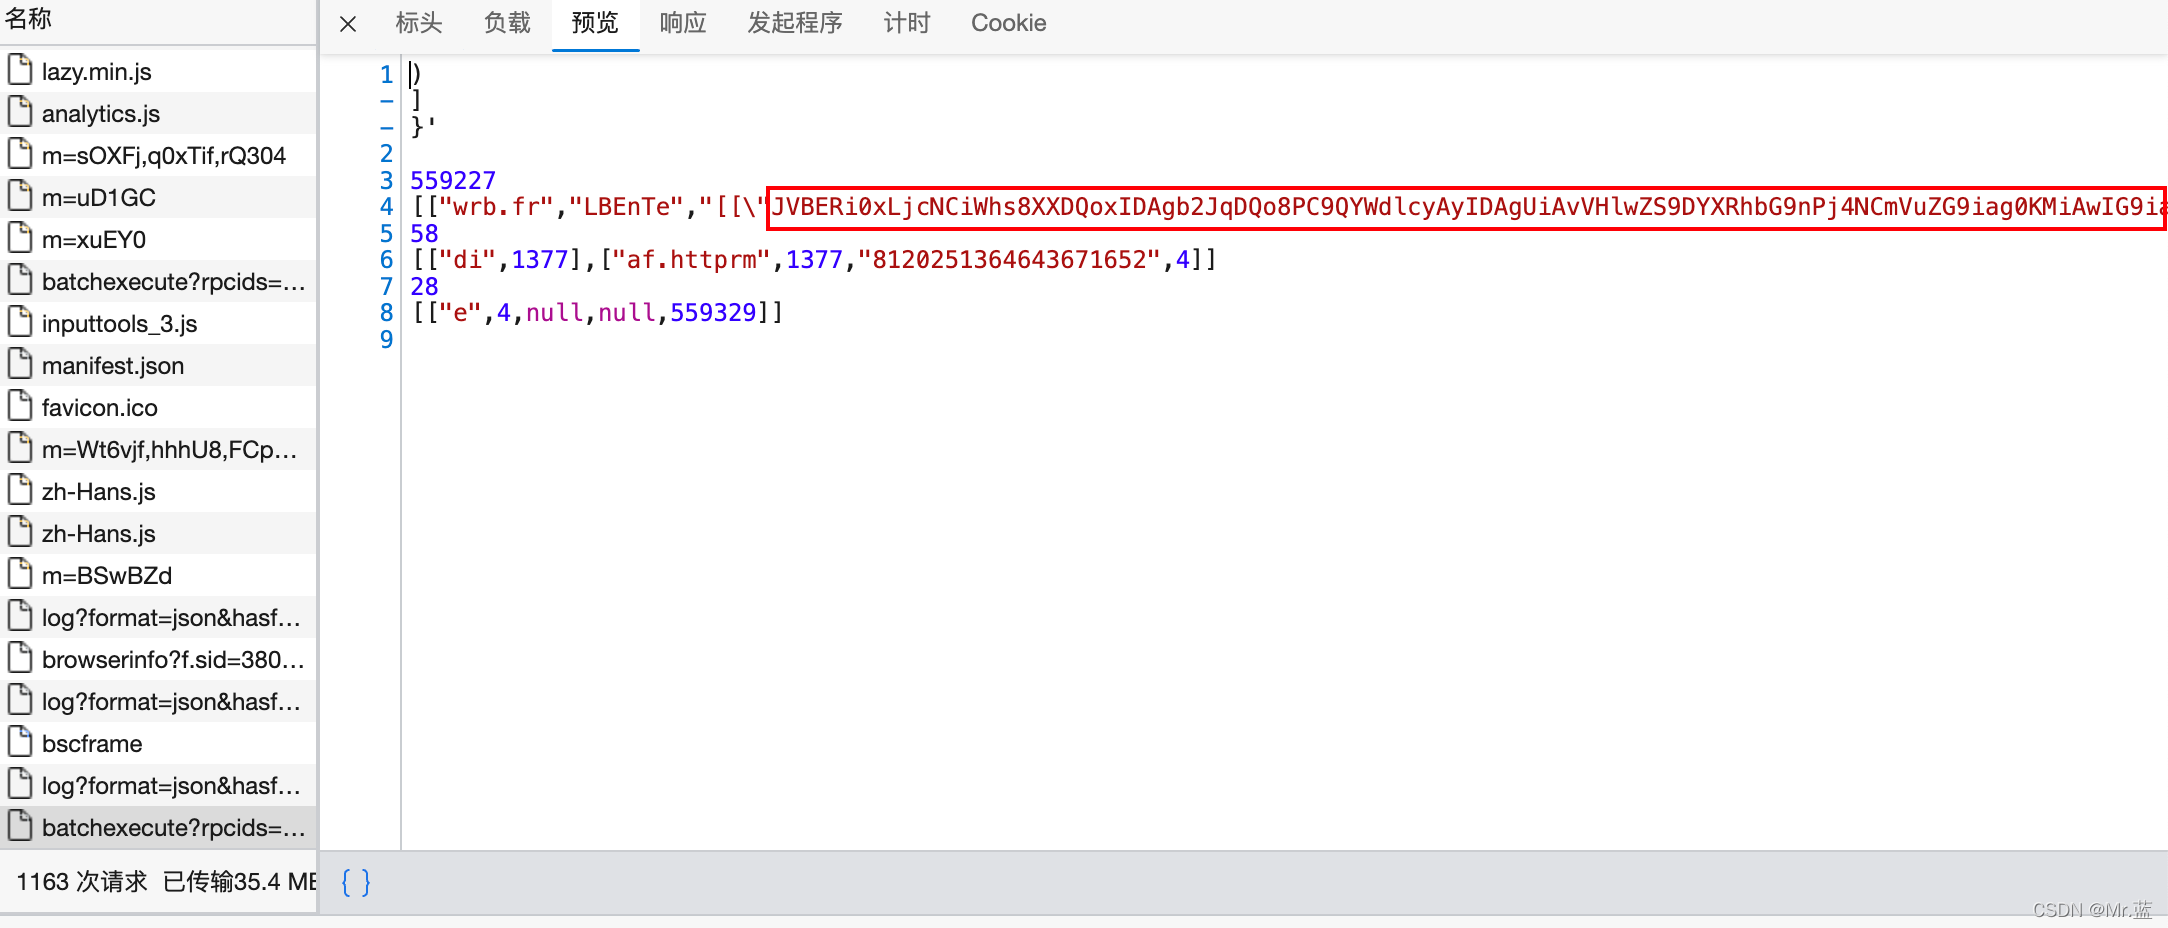The width and height of the screenshot is (2168, 928).
Task: Click the 1163 次请求 status text
Action: [x=82, y=881]
